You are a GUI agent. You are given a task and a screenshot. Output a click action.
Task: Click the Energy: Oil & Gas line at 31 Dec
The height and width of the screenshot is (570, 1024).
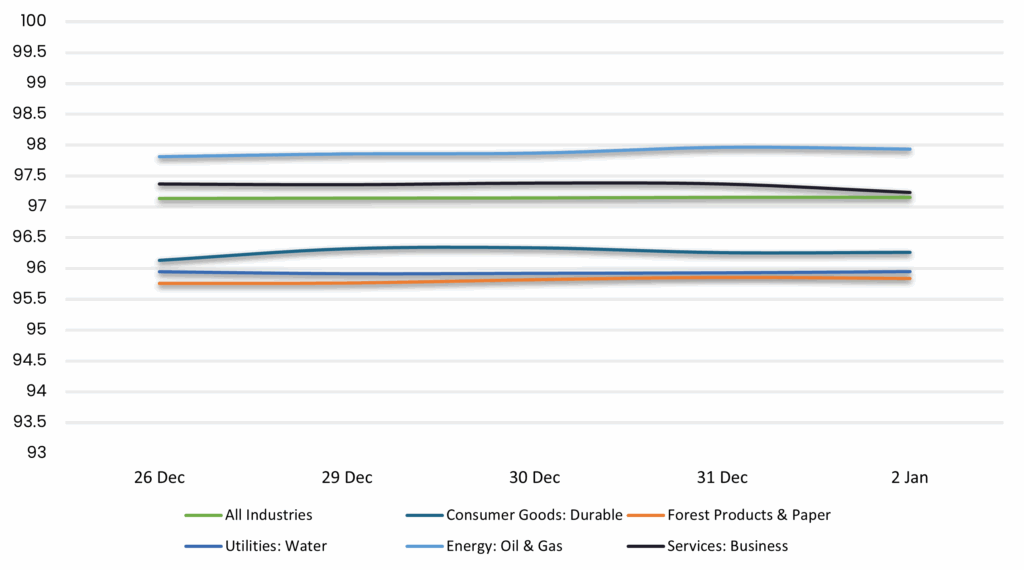pos(721,148)
